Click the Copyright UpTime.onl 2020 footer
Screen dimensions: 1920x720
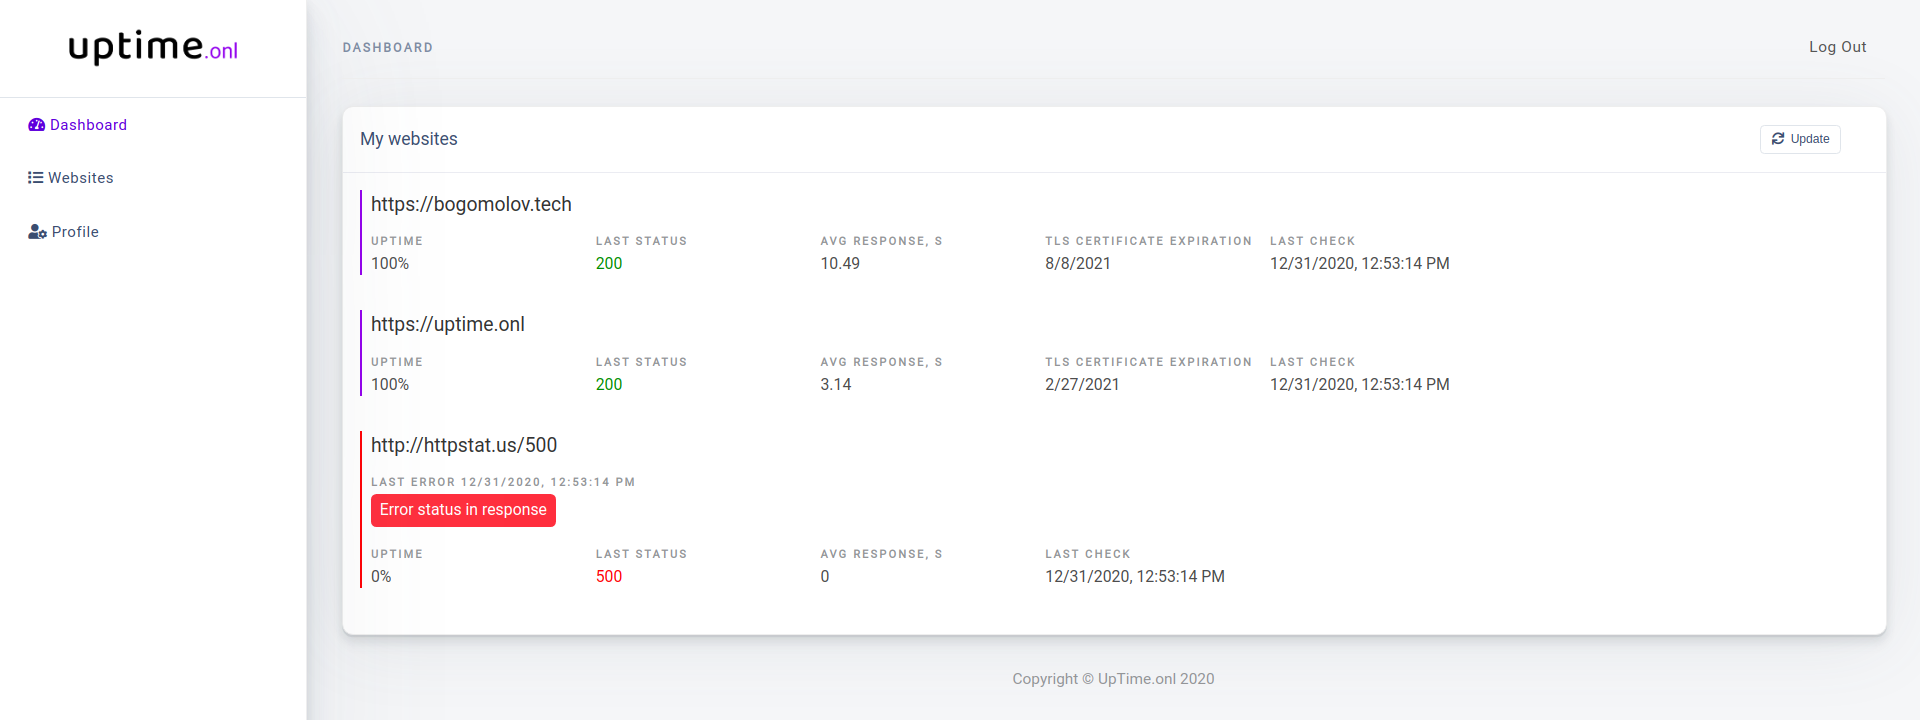pos(1113,679)
